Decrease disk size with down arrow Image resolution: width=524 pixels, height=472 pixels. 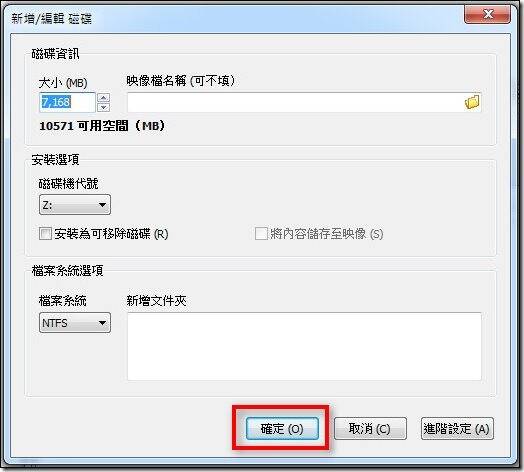click(x=103, y=107)
